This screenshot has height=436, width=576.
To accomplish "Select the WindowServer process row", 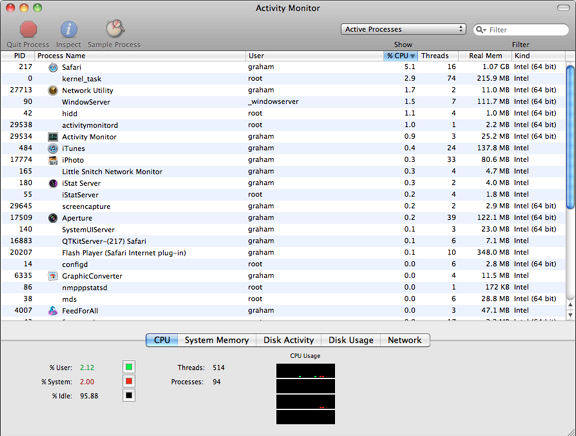I will tap(283, 102).
